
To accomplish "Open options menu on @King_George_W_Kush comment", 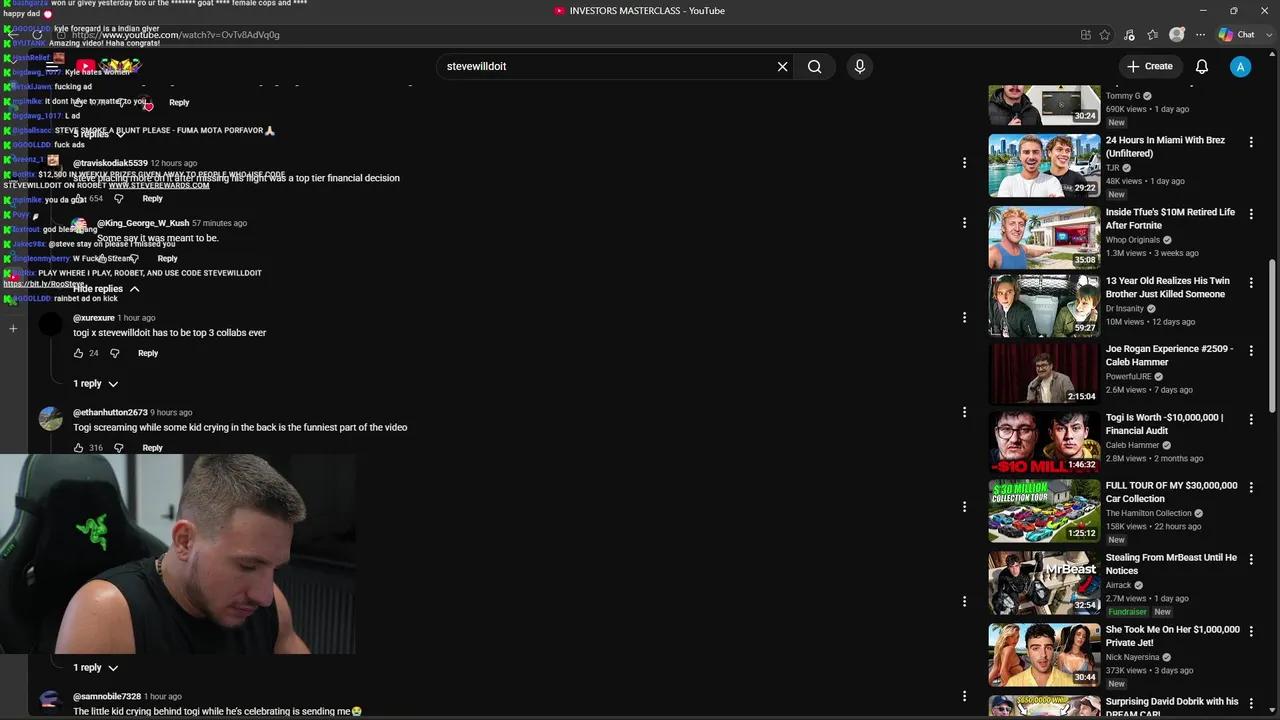I will point(964,222).
